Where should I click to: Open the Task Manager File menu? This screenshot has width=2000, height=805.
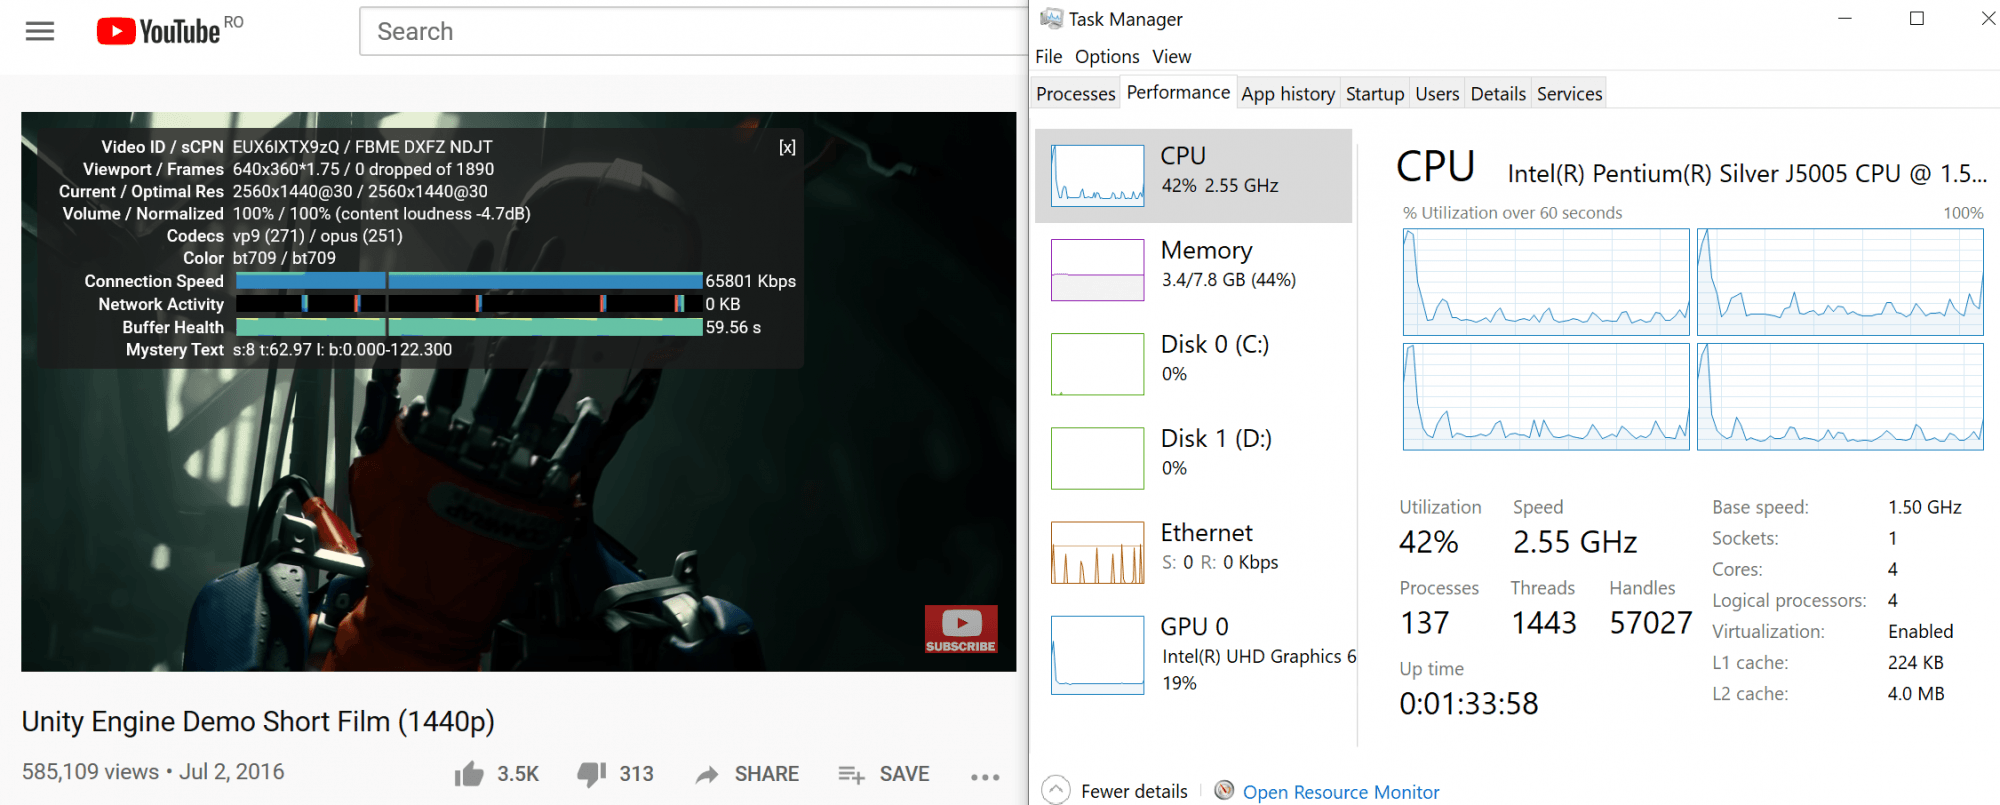[x=1049, y=57]
